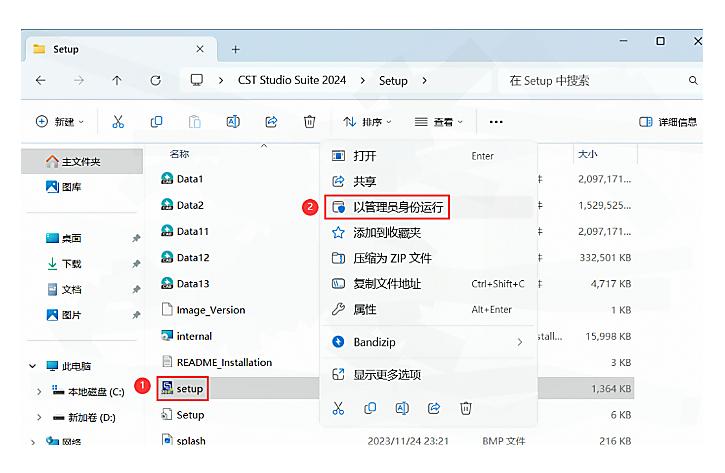Click the Rename icon in the toolbar
The width and height of the screenshot is (725, 473).
pyautogui.click(x=233, y=122)
